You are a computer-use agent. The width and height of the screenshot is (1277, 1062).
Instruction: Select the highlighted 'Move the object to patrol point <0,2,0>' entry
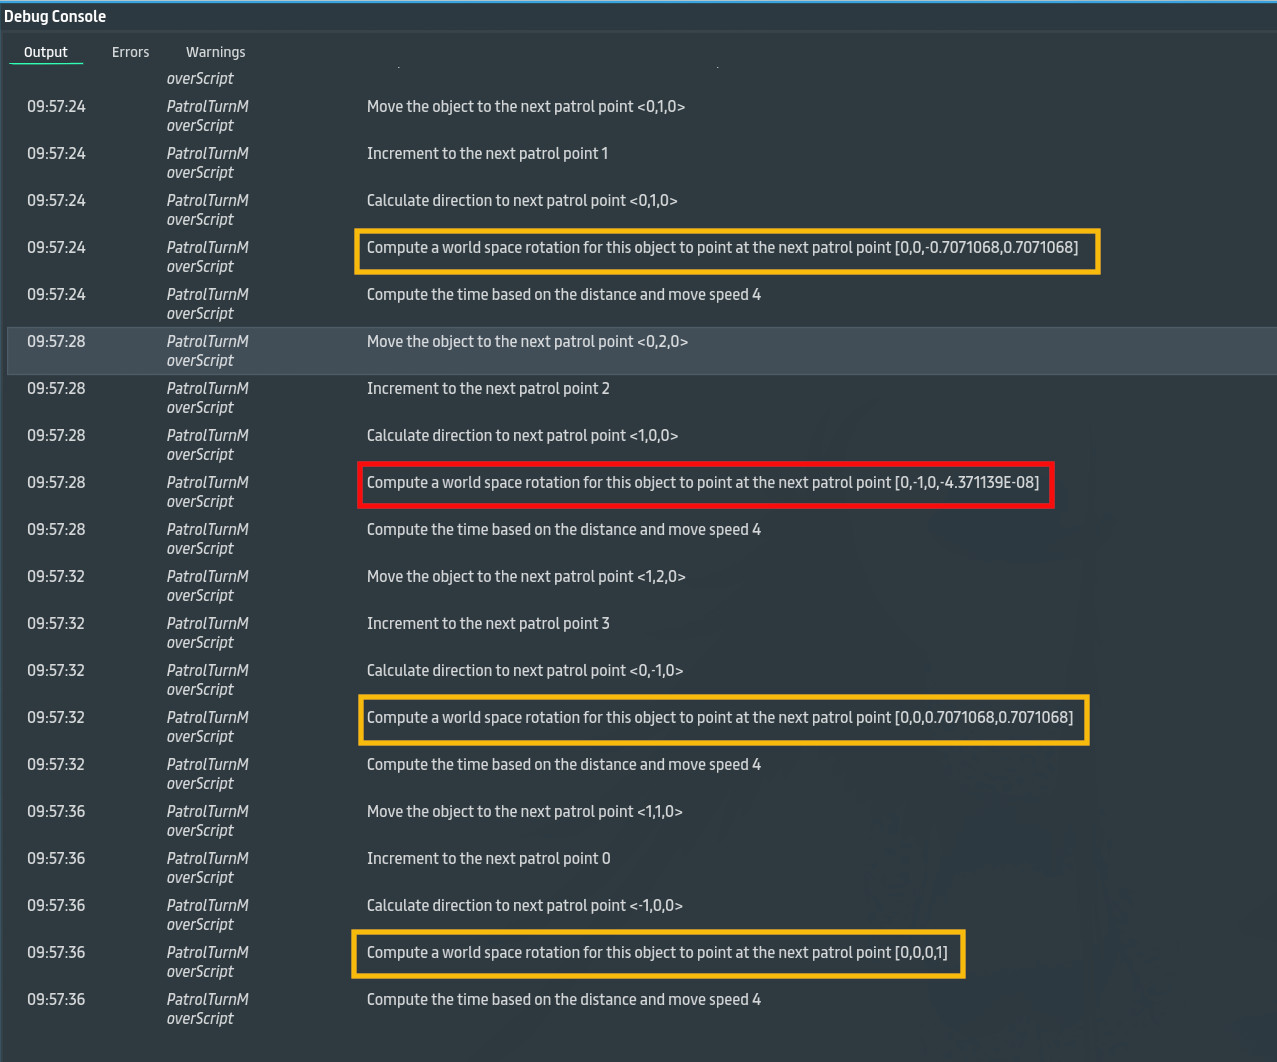tap(527, 341)
